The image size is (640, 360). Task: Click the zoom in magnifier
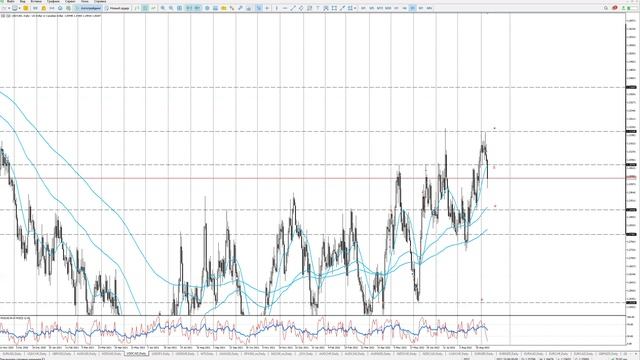(x=162, y=8)
